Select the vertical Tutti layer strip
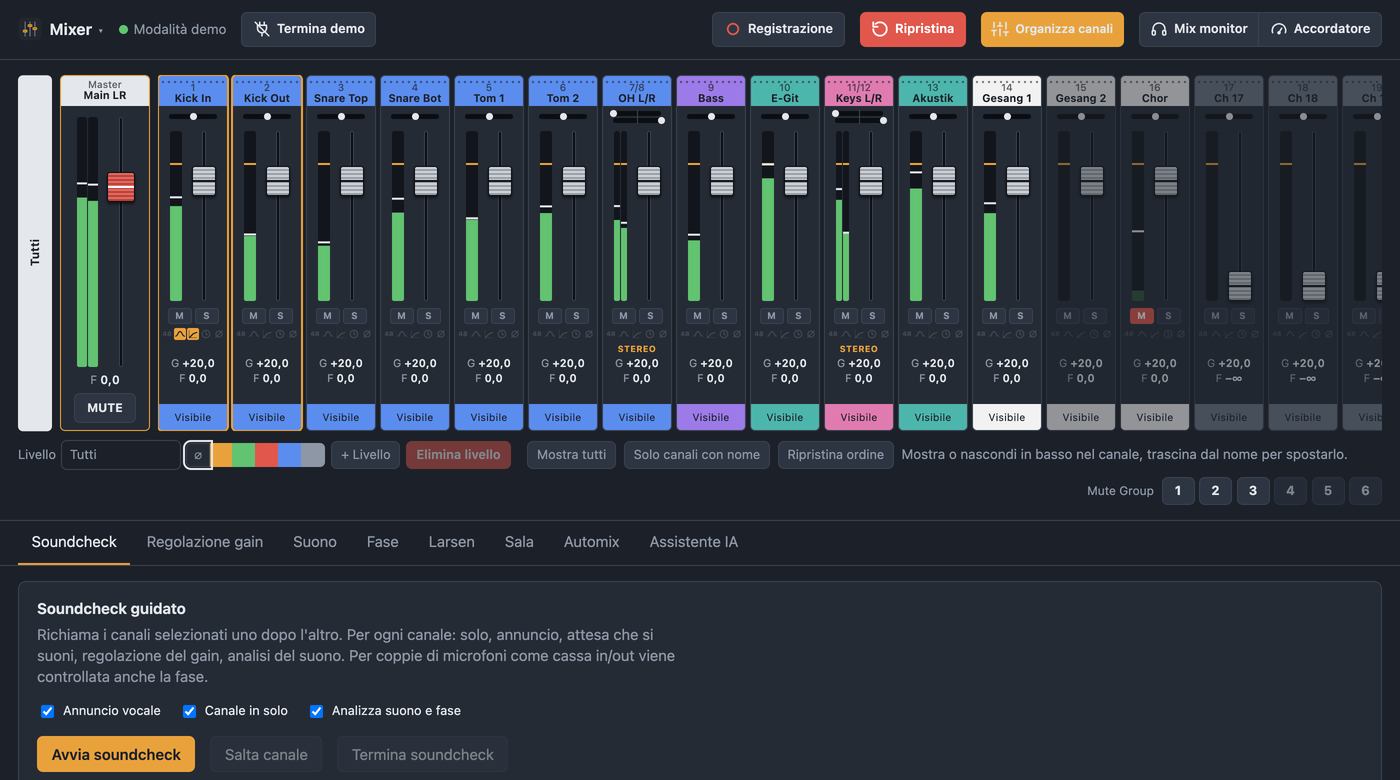The height and width of the screenshot is (780, 1400). coord(35,253)
